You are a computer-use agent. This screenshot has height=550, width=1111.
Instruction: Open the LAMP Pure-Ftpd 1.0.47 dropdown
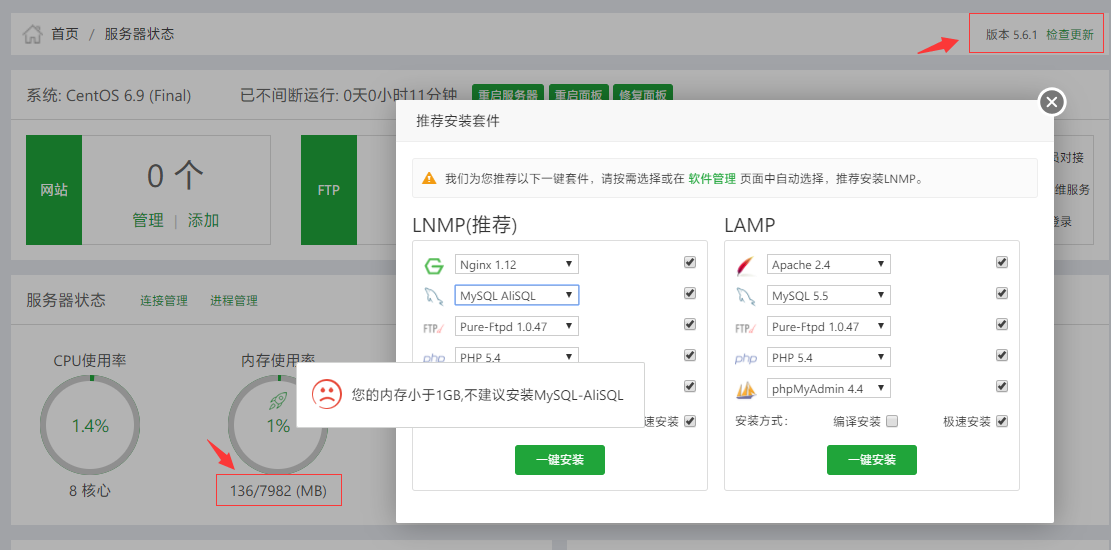click(828, 327)
